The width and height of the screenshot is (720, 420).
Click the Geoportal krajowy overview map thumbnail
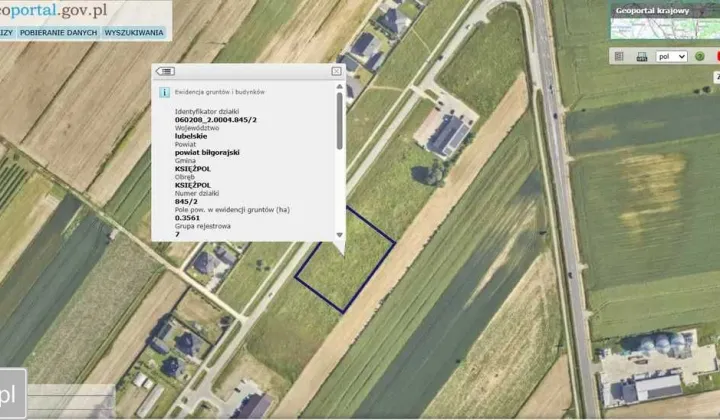664,21
